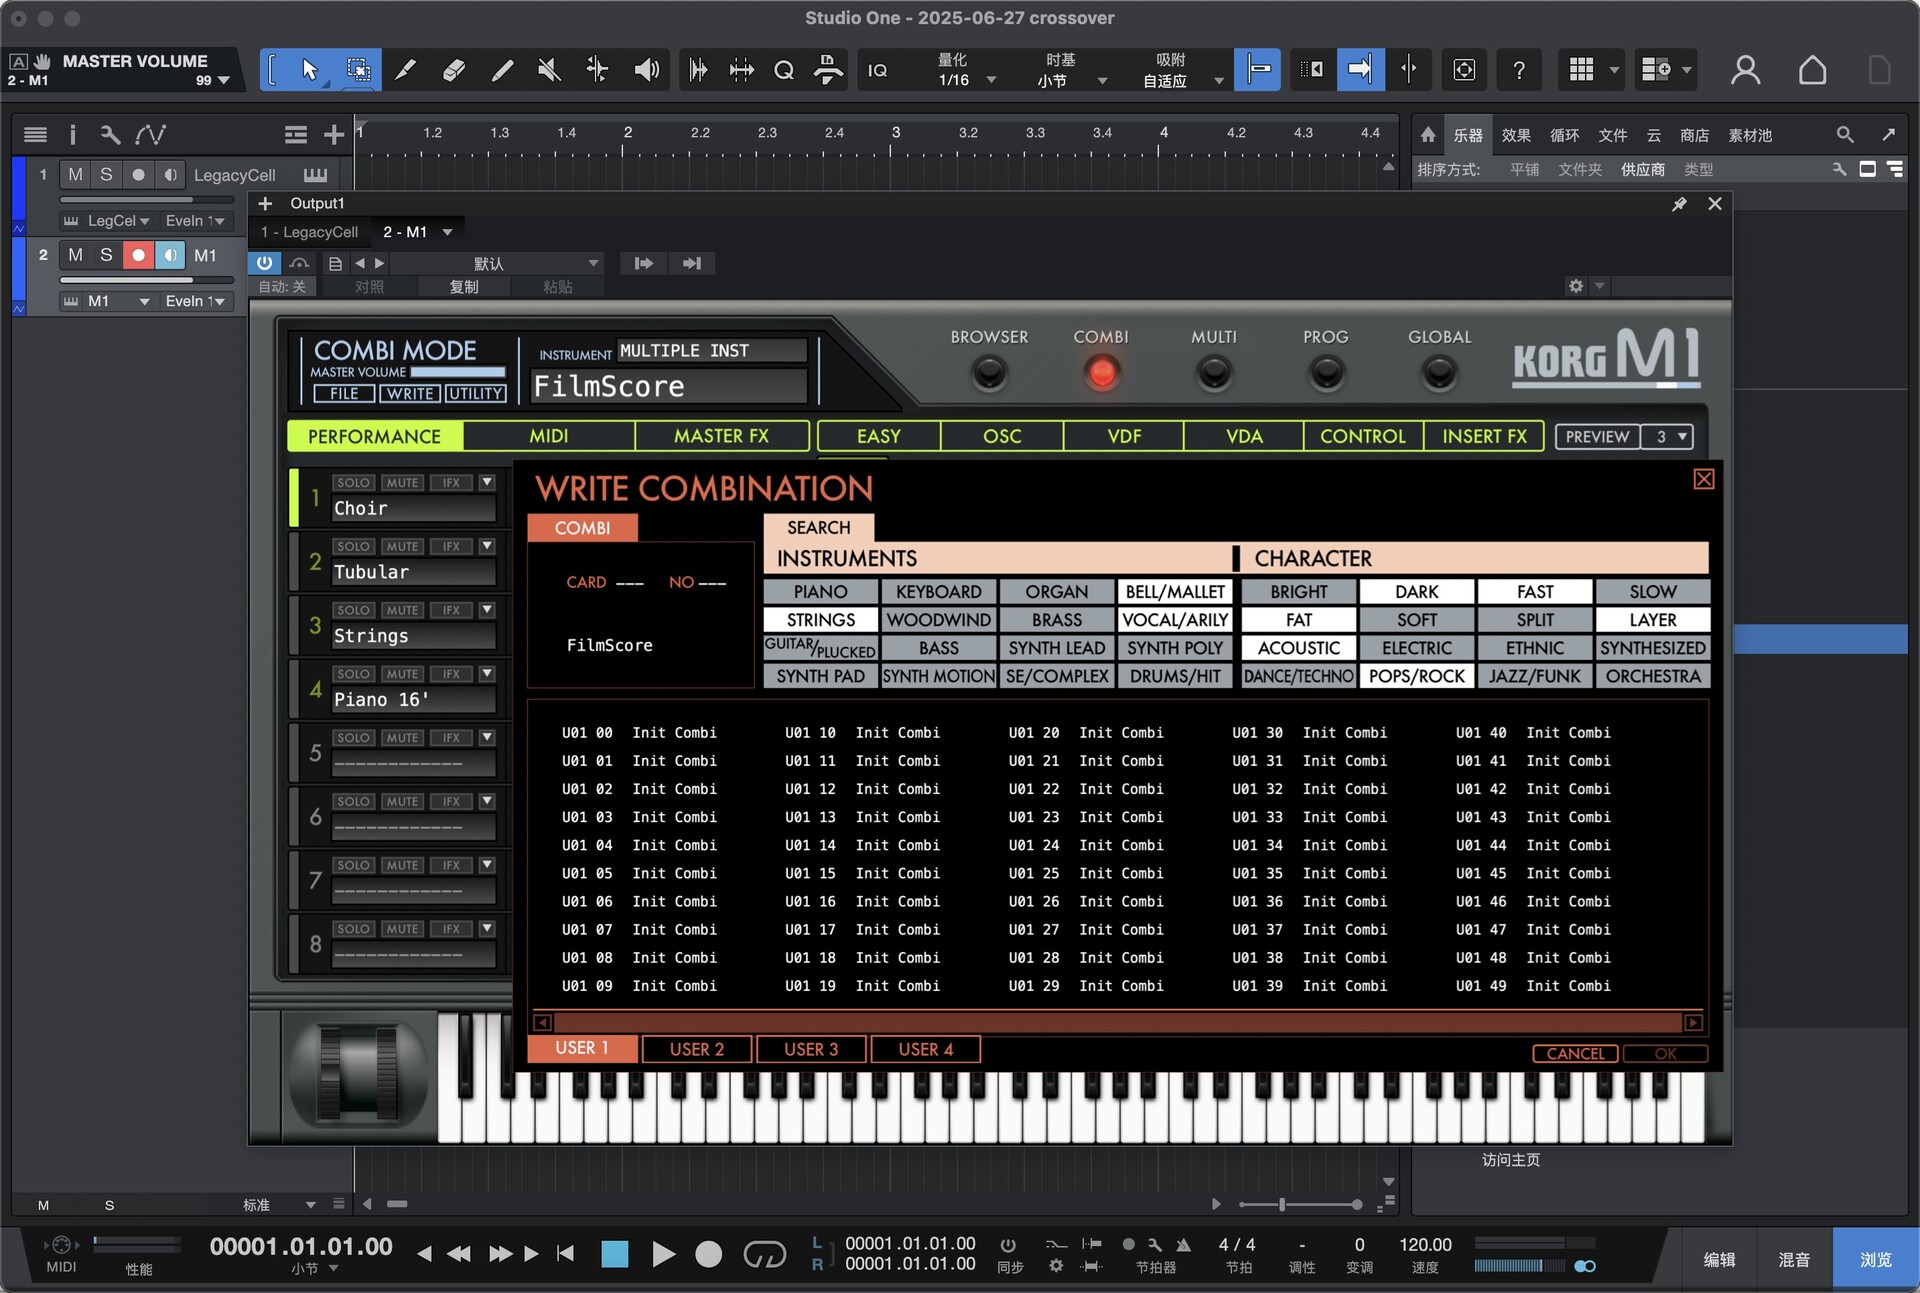This screenshot has height=1293, width=1920.
Task: Open M1 track Eveln input dropdown
Action: pyautogui.click(x=195, y=301)
